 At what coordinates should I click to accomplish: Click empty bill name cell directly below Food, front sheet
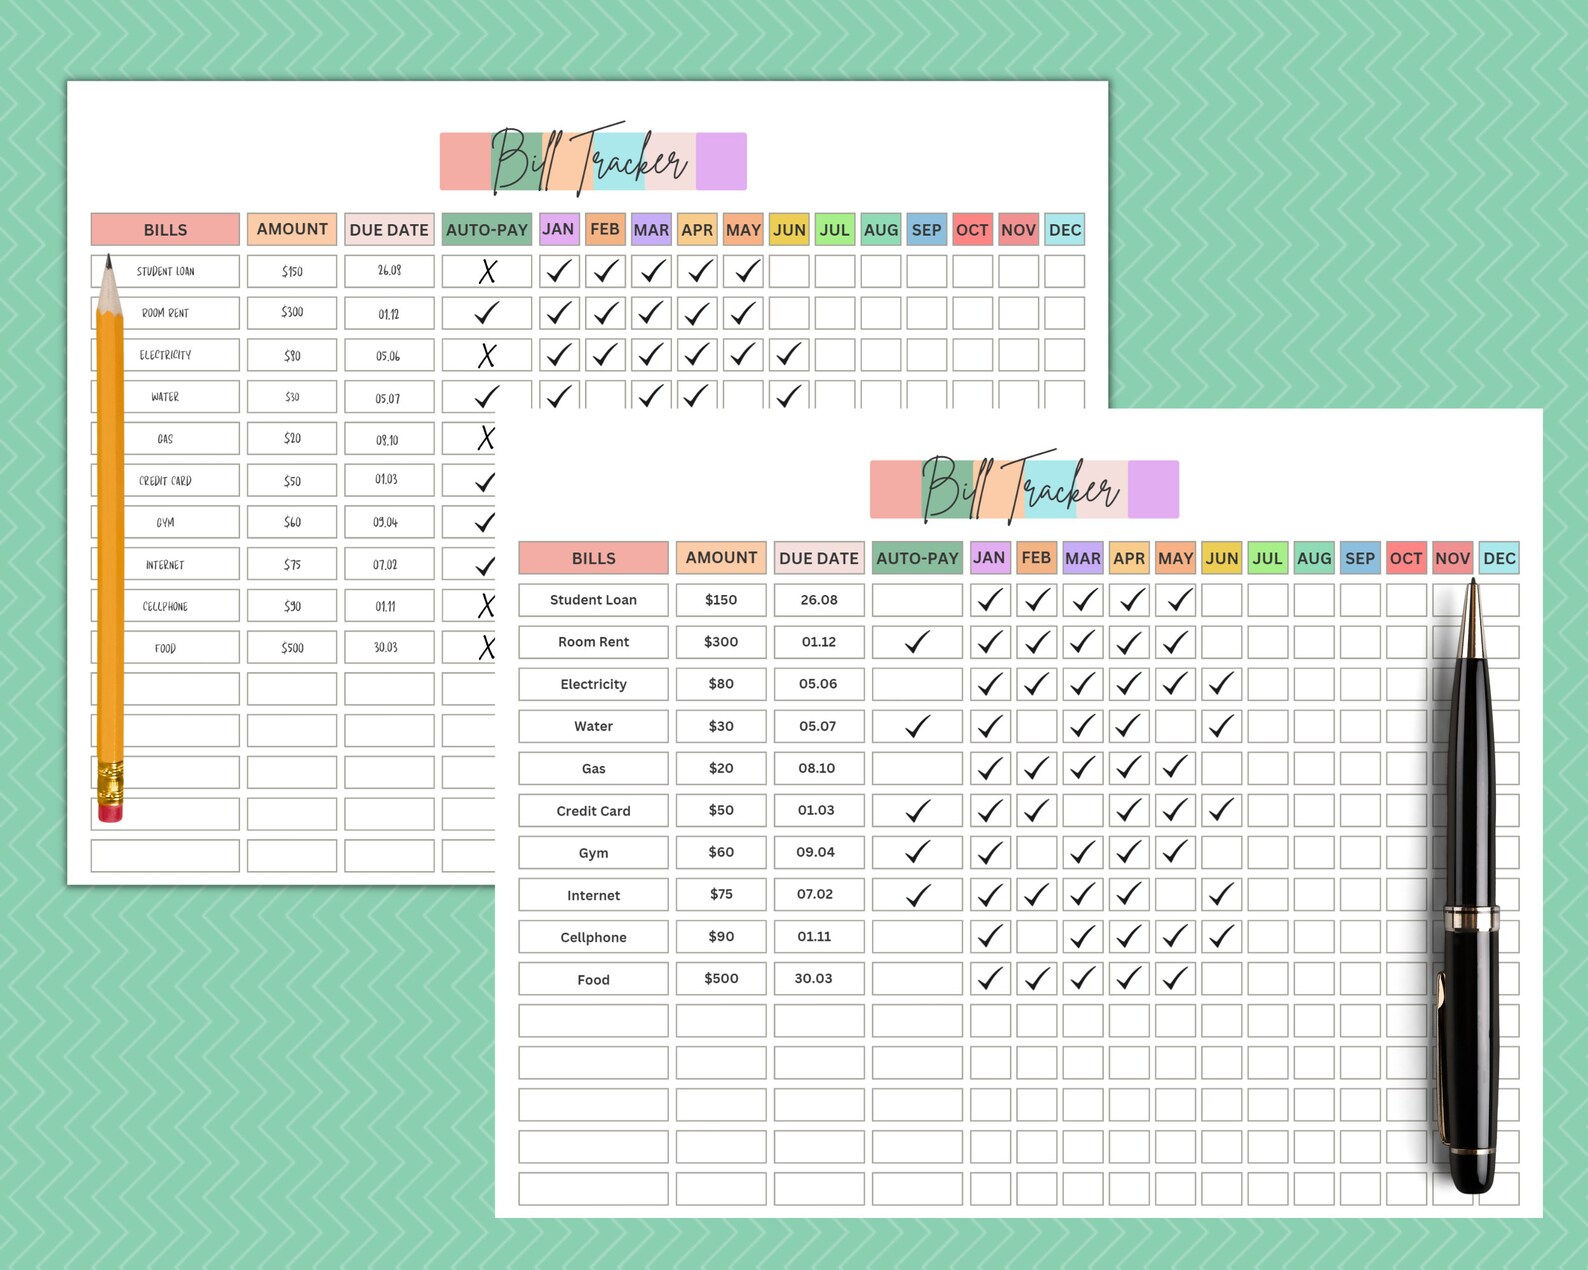[593, 1020]
